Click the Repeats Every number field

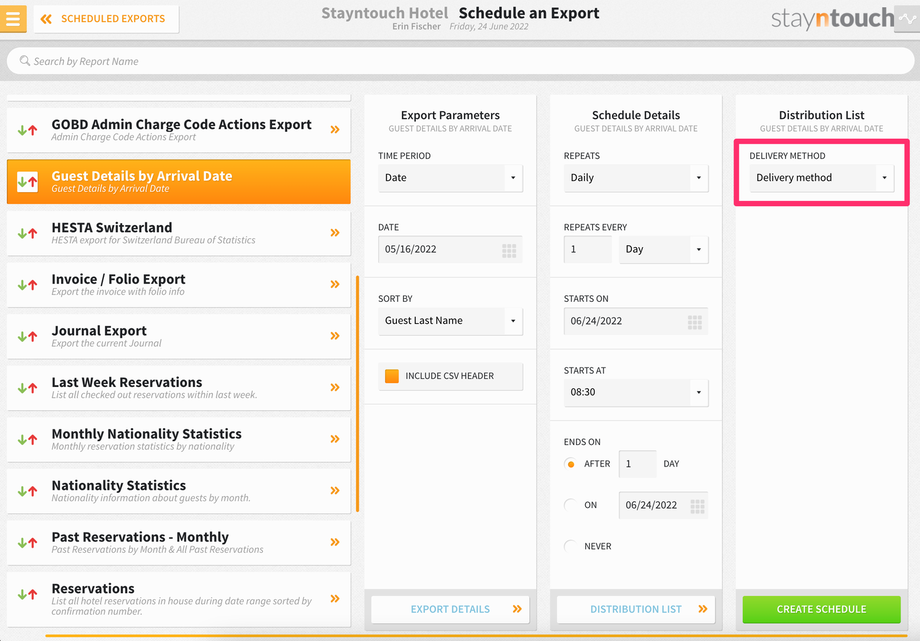point(588,249)
